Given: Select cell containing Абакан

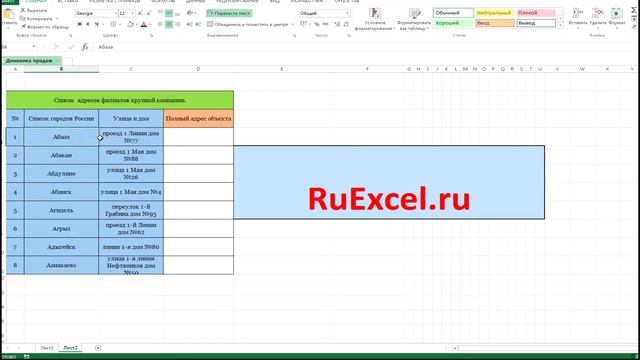Looking at the screenshot, I should coord(61,155).
